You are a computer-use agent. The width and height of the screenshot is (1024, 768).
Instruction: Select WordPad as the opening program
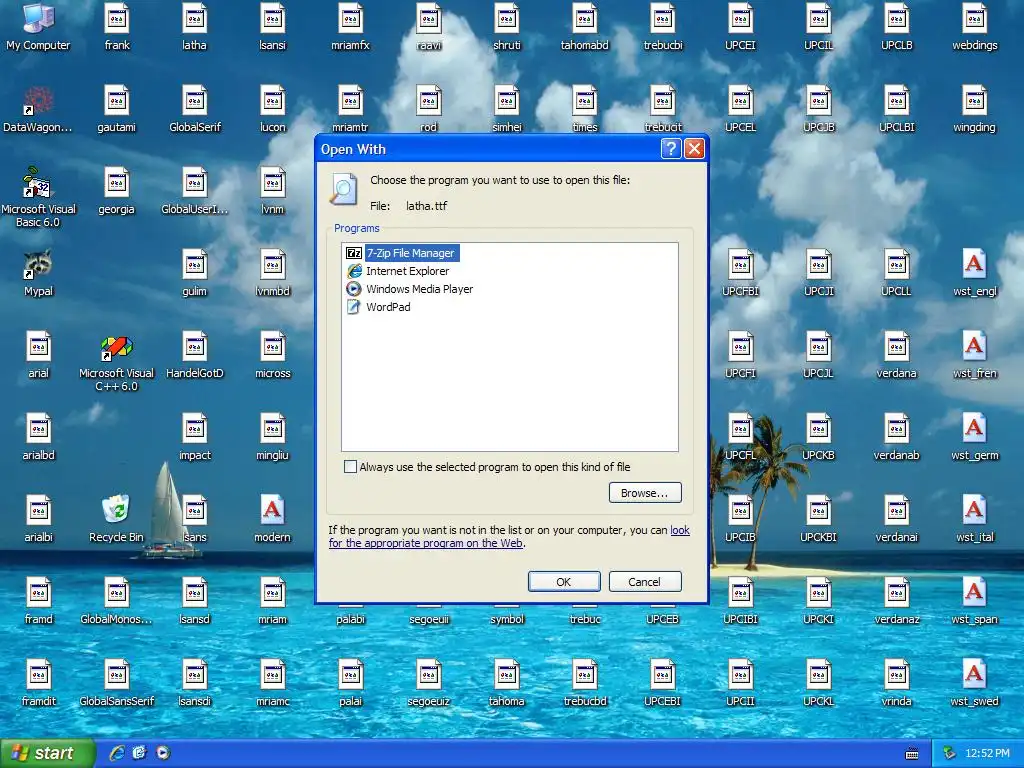click(379, 307)
